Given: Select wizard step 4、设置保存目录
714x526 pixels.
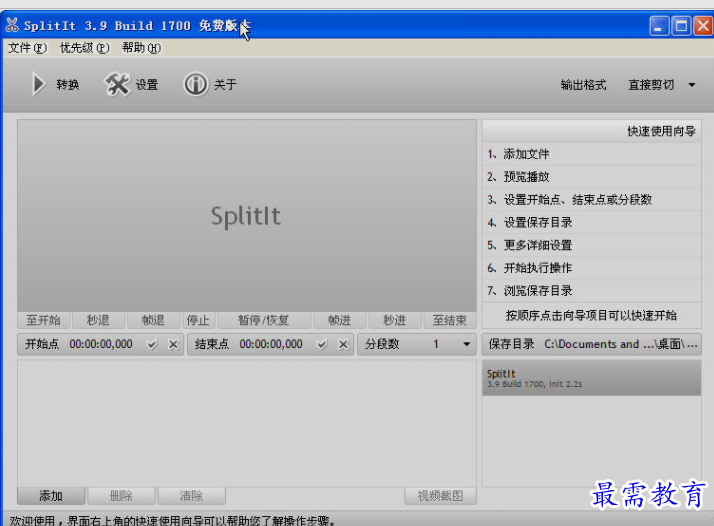Looking at the screenshot, I should pos(592,222).
